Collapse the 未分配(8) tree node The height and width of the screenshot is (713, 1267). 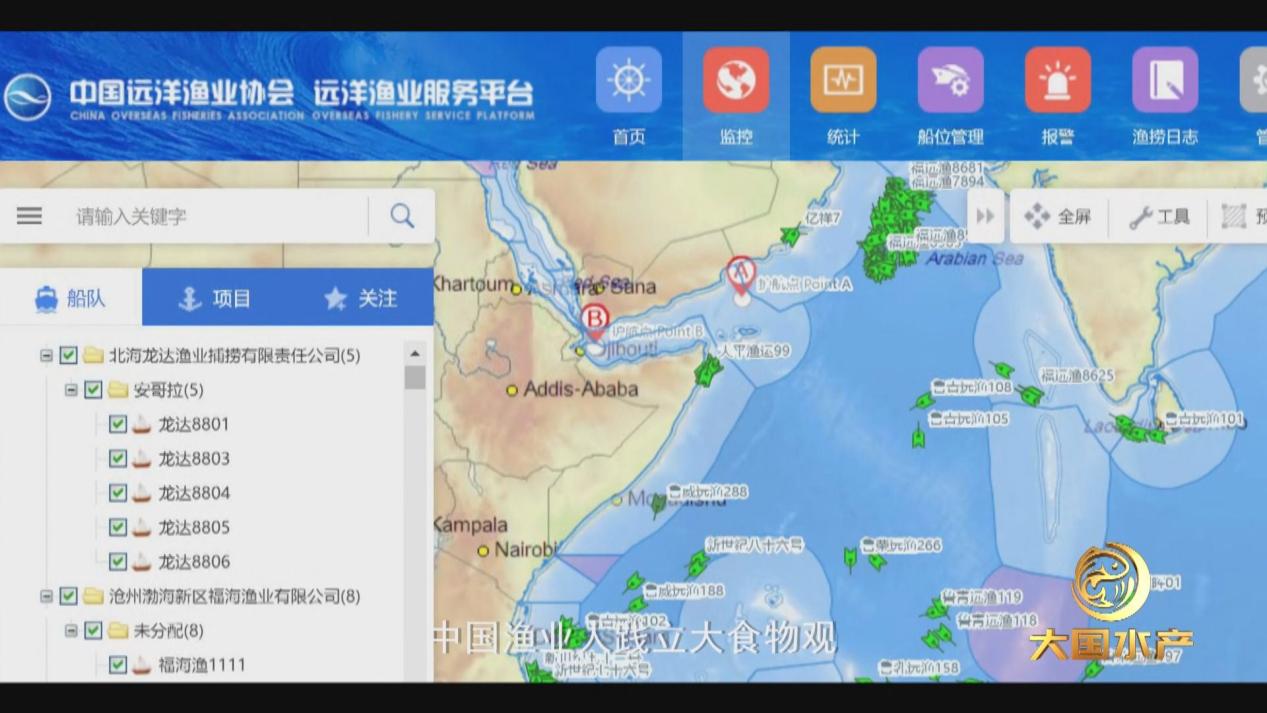[x=71, y=631]
